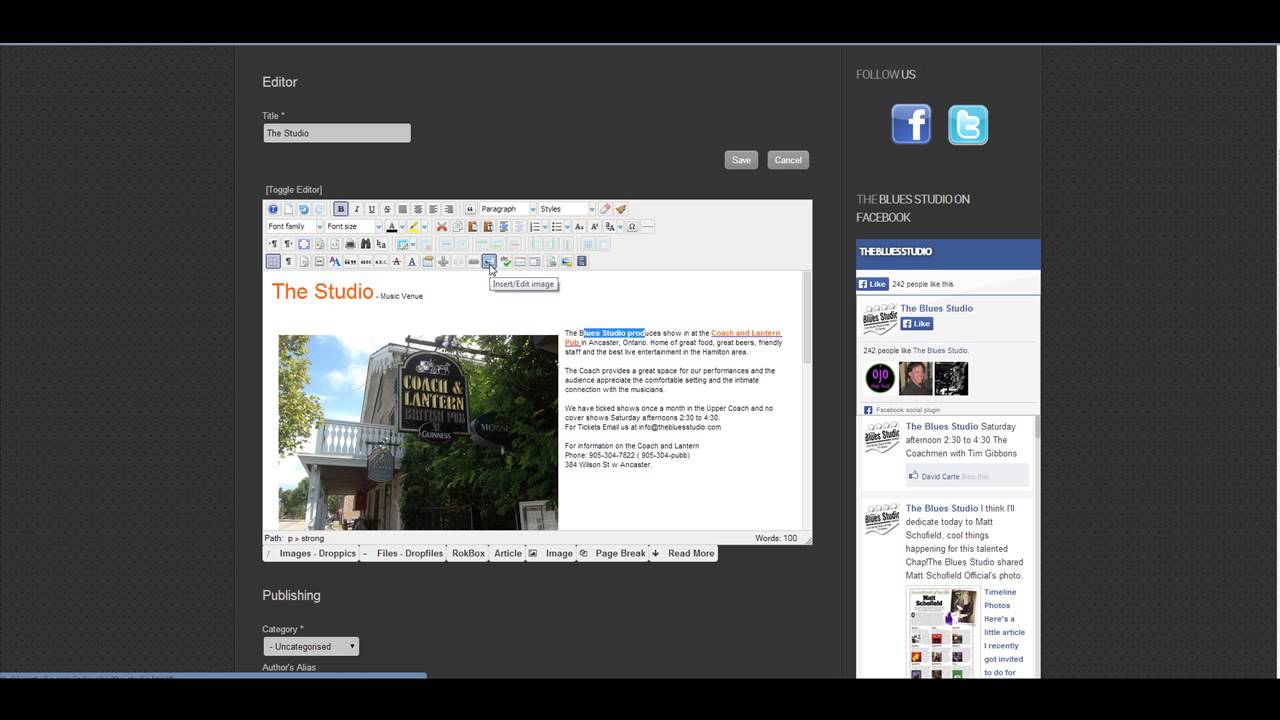The image size is (1280, 720).
Task: Click the Spellcheck icon with green check
Action: pyautogui.click(x=506, y=261)
